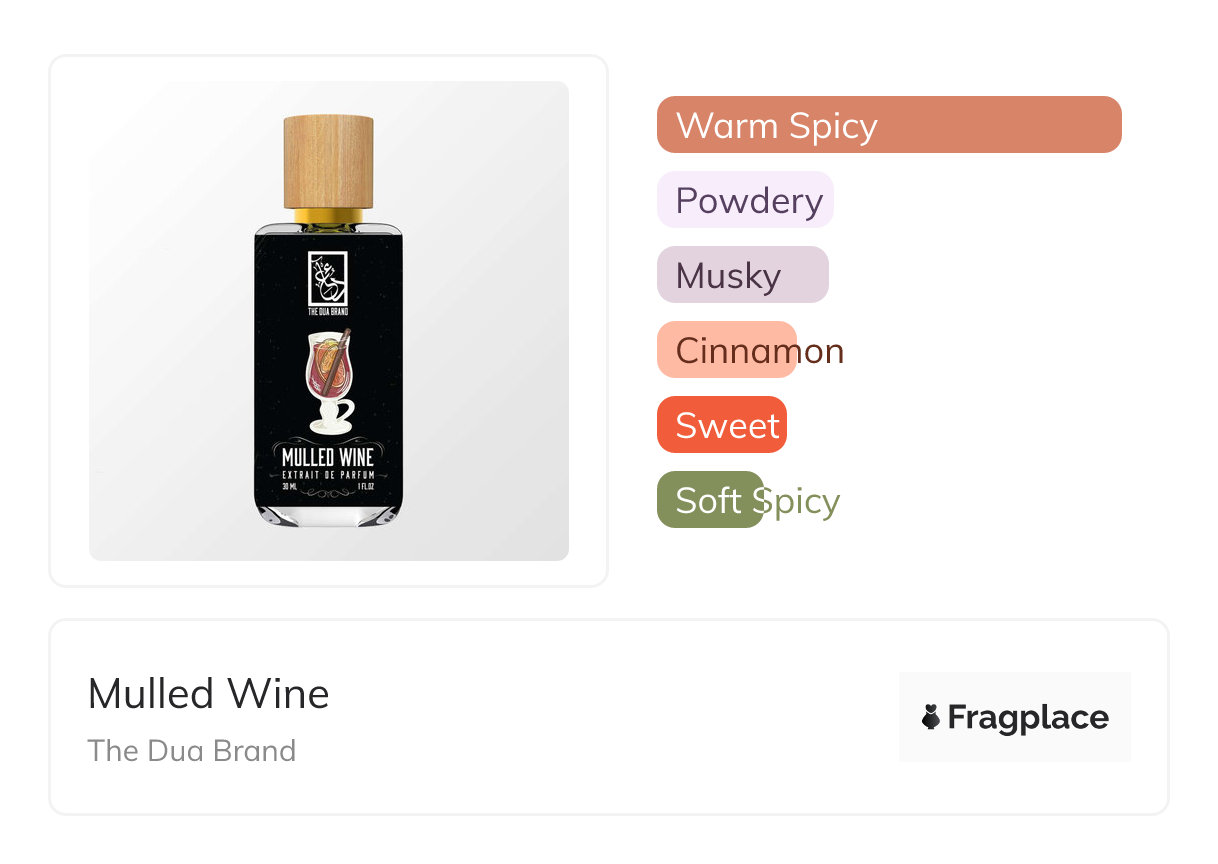Click the Extrait de Parfum text on the bottle
This screenshot has width=1218, height=864.
(328, 474)
